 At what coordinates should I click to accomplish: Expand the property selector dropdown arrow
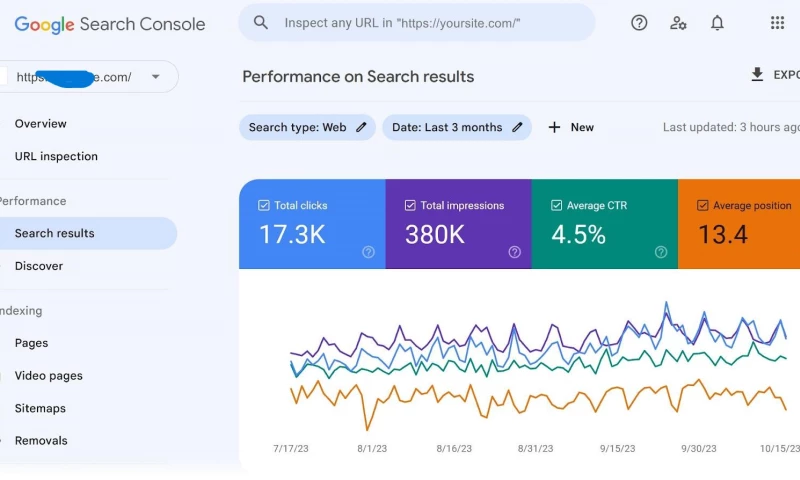click(x=156, y=77)
